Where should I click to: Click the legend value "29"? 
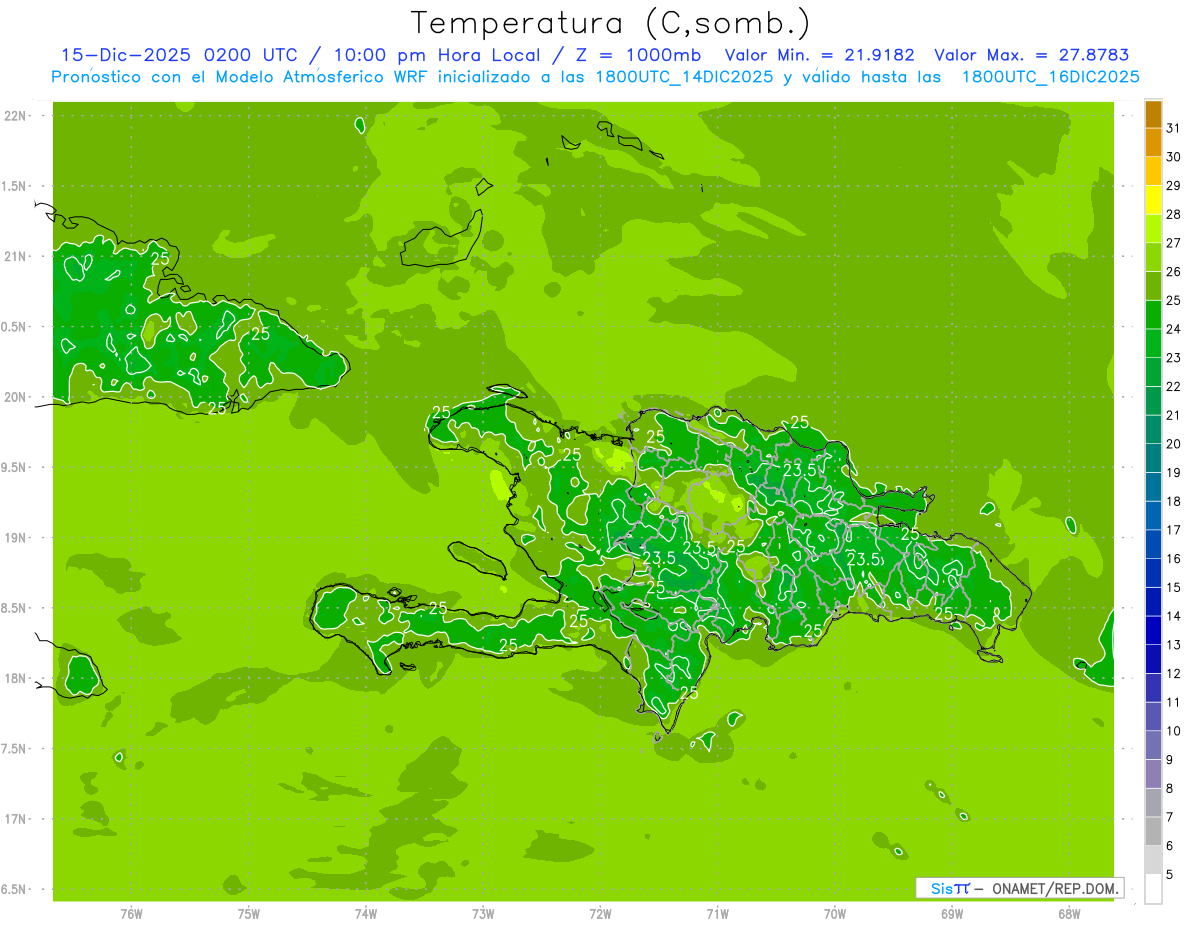click(x=1173, y=185)
